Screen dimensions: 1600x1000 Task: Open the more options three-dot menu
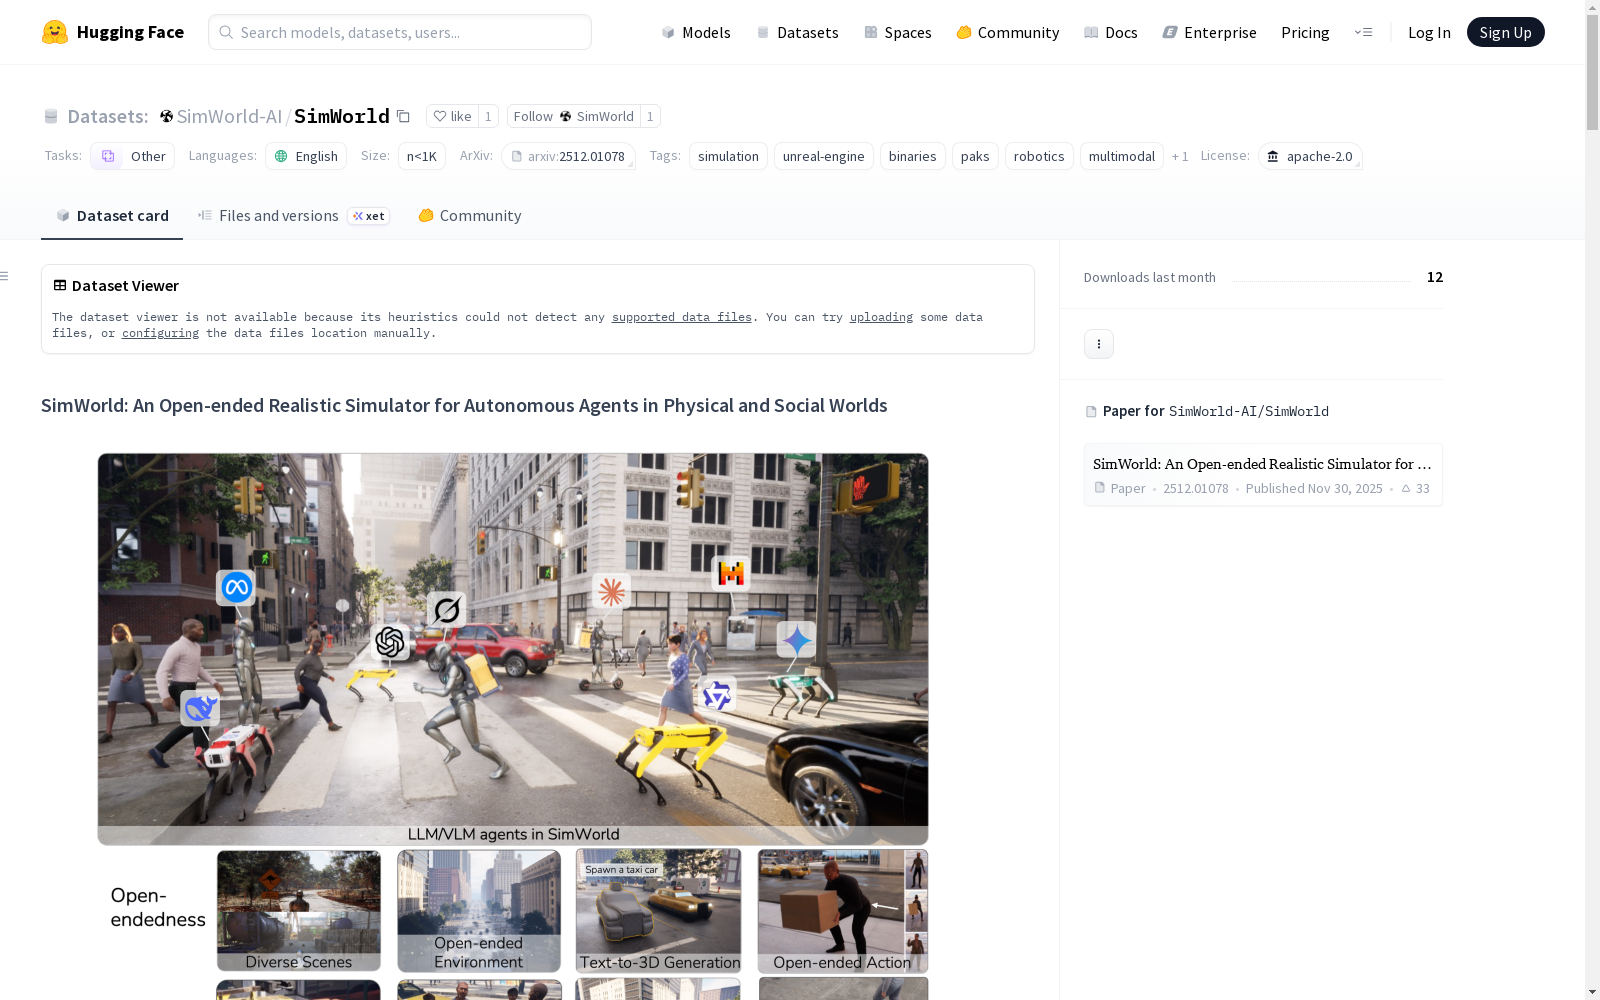[1099, 344]
